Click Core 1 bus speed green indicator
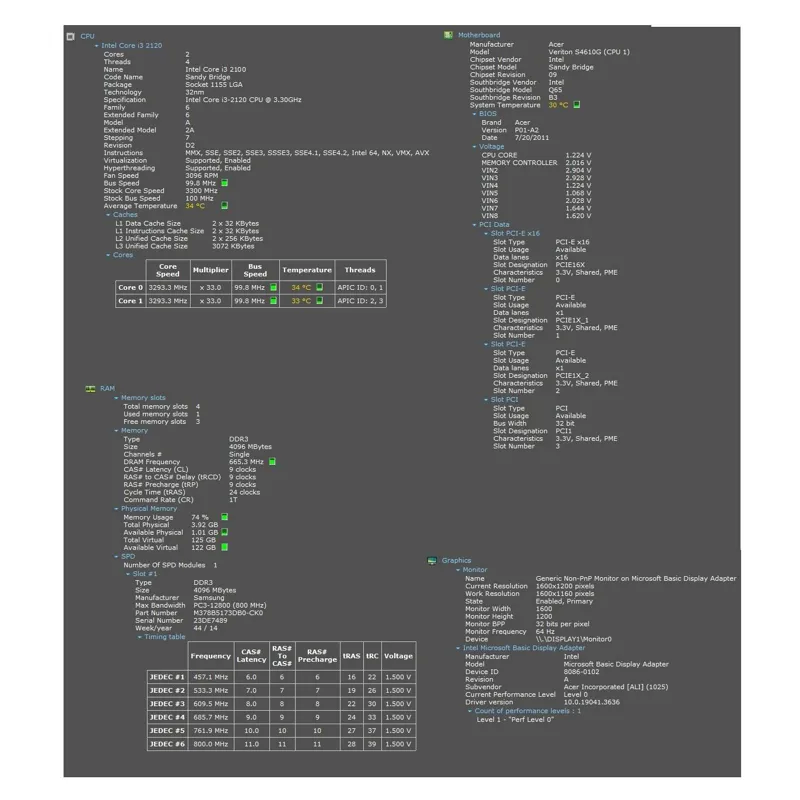The image size is (800, 800). click(x=273, y=301)
